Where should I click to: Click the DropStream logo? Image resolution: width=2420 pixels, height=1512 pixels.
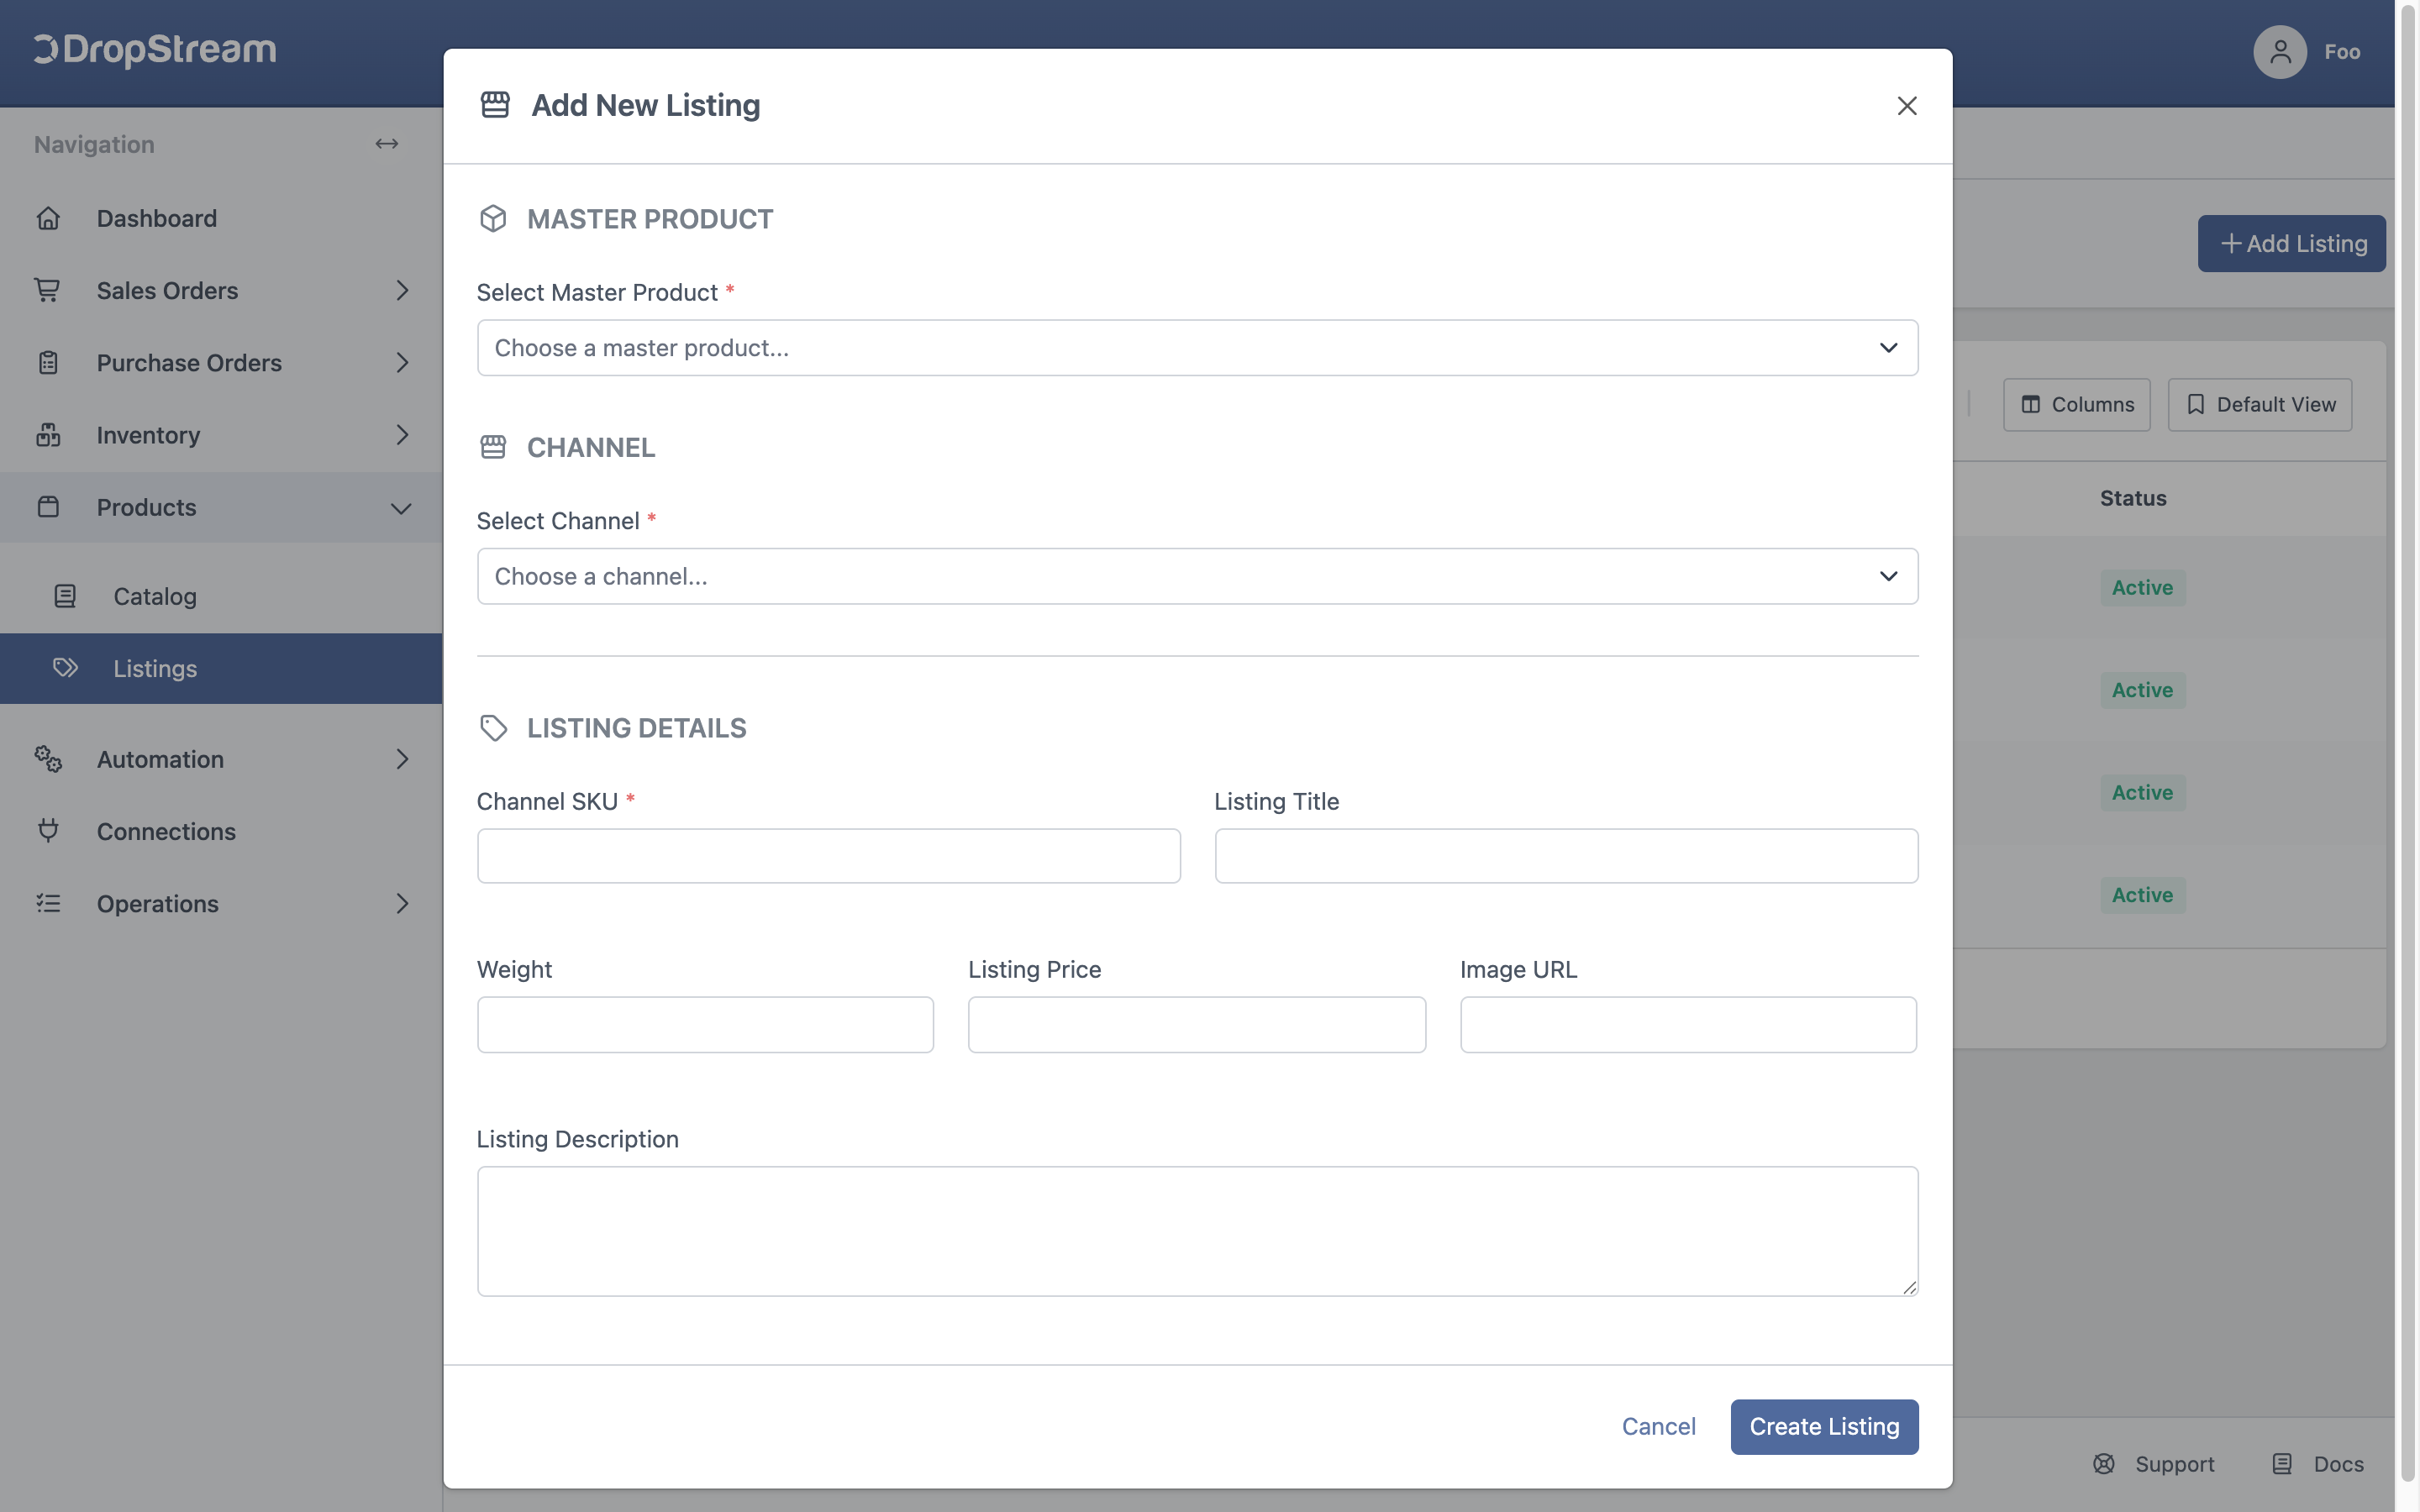tap(155, 50)
